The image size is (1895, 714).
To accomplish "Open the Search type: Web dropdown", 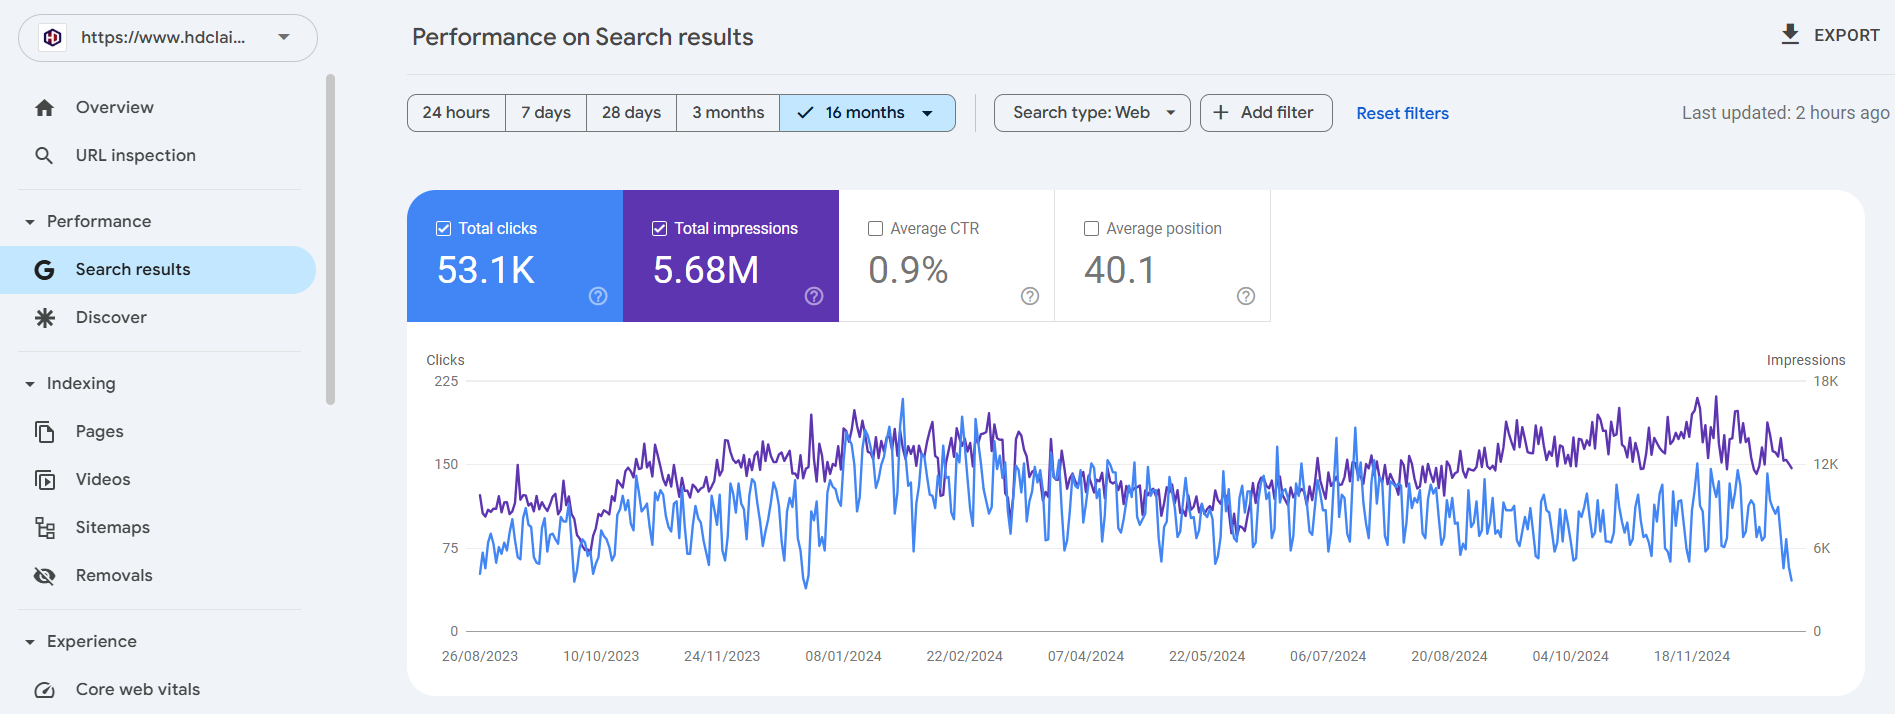I will [1092, 113].
